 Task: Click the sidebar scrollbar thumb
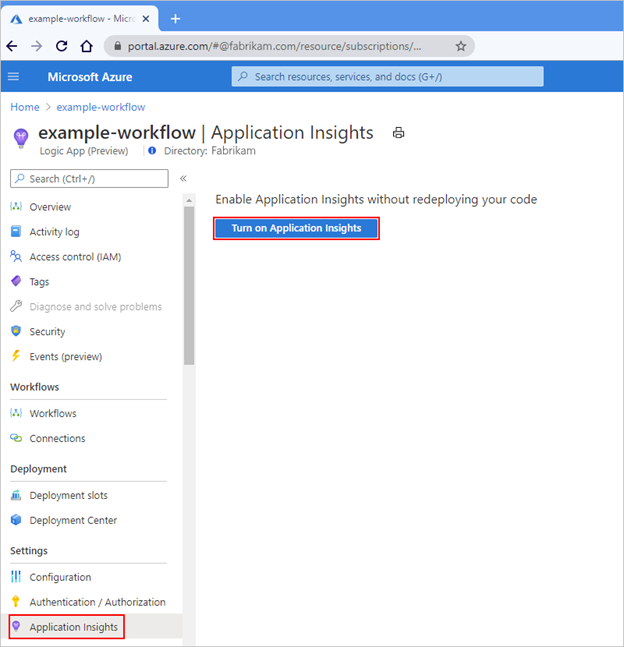(x=189, y=286)
